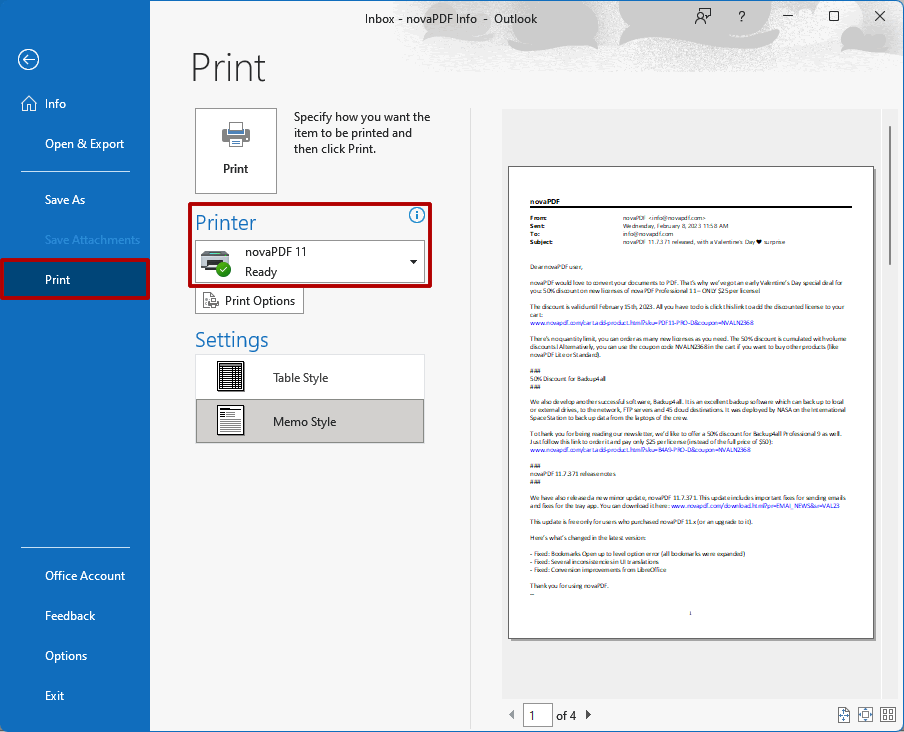This screenshot has height=732, width=904.
Task: Open Print Options dialog
Action: (249, 300)
